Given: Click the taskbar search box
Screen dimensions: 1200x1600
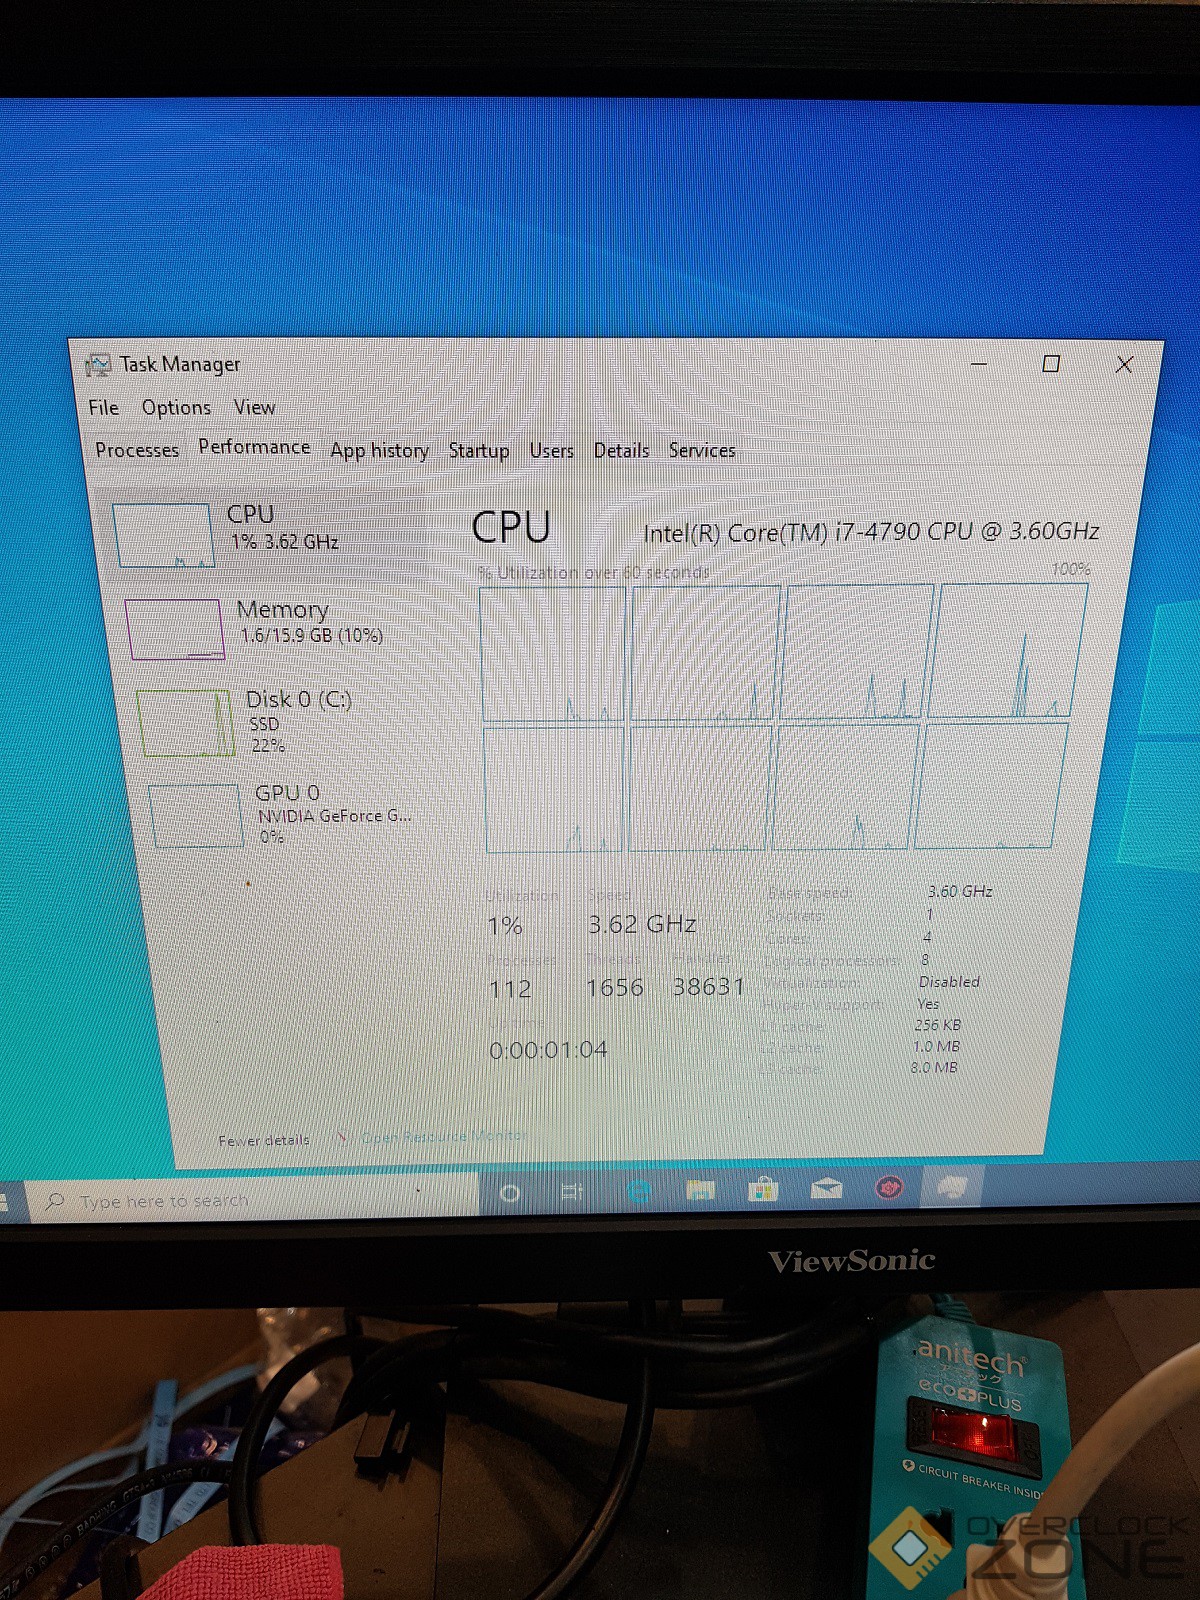Looking at the screenshot, I should (x=250, y=1200).
